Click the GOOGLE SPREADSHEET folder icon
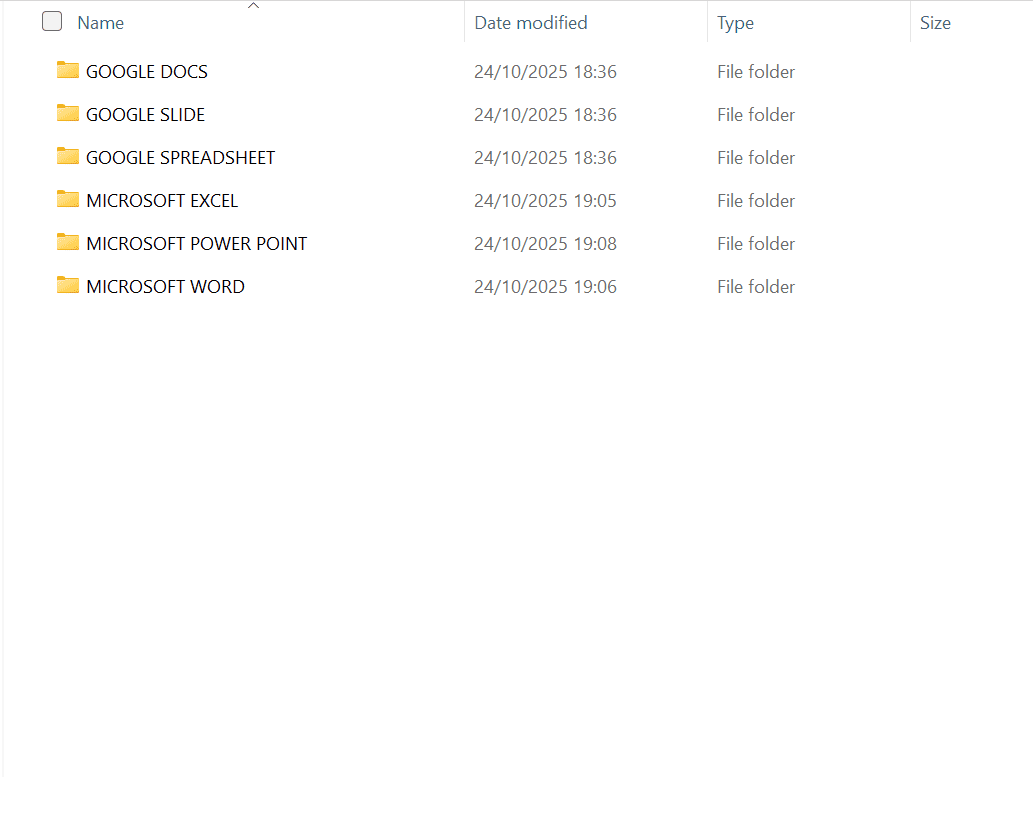 click(x=68, y=156)
